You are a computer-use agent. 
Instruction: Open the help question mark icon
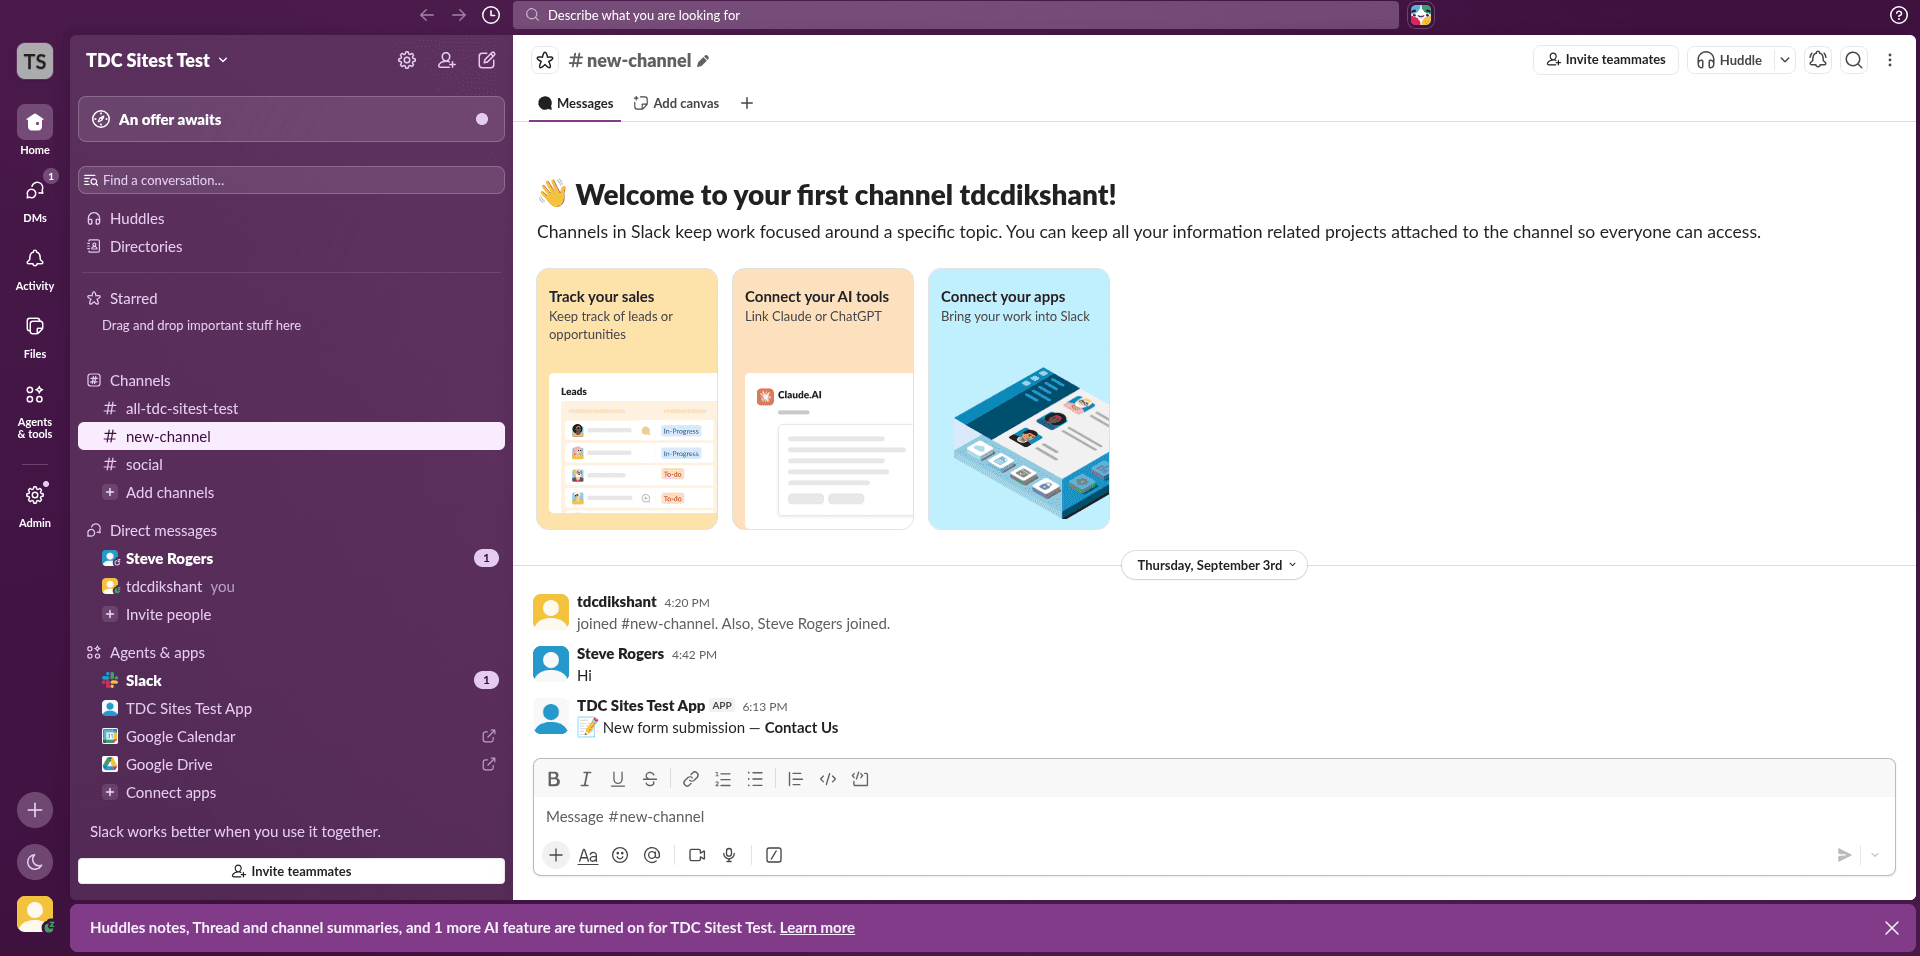click(1899, 15)
